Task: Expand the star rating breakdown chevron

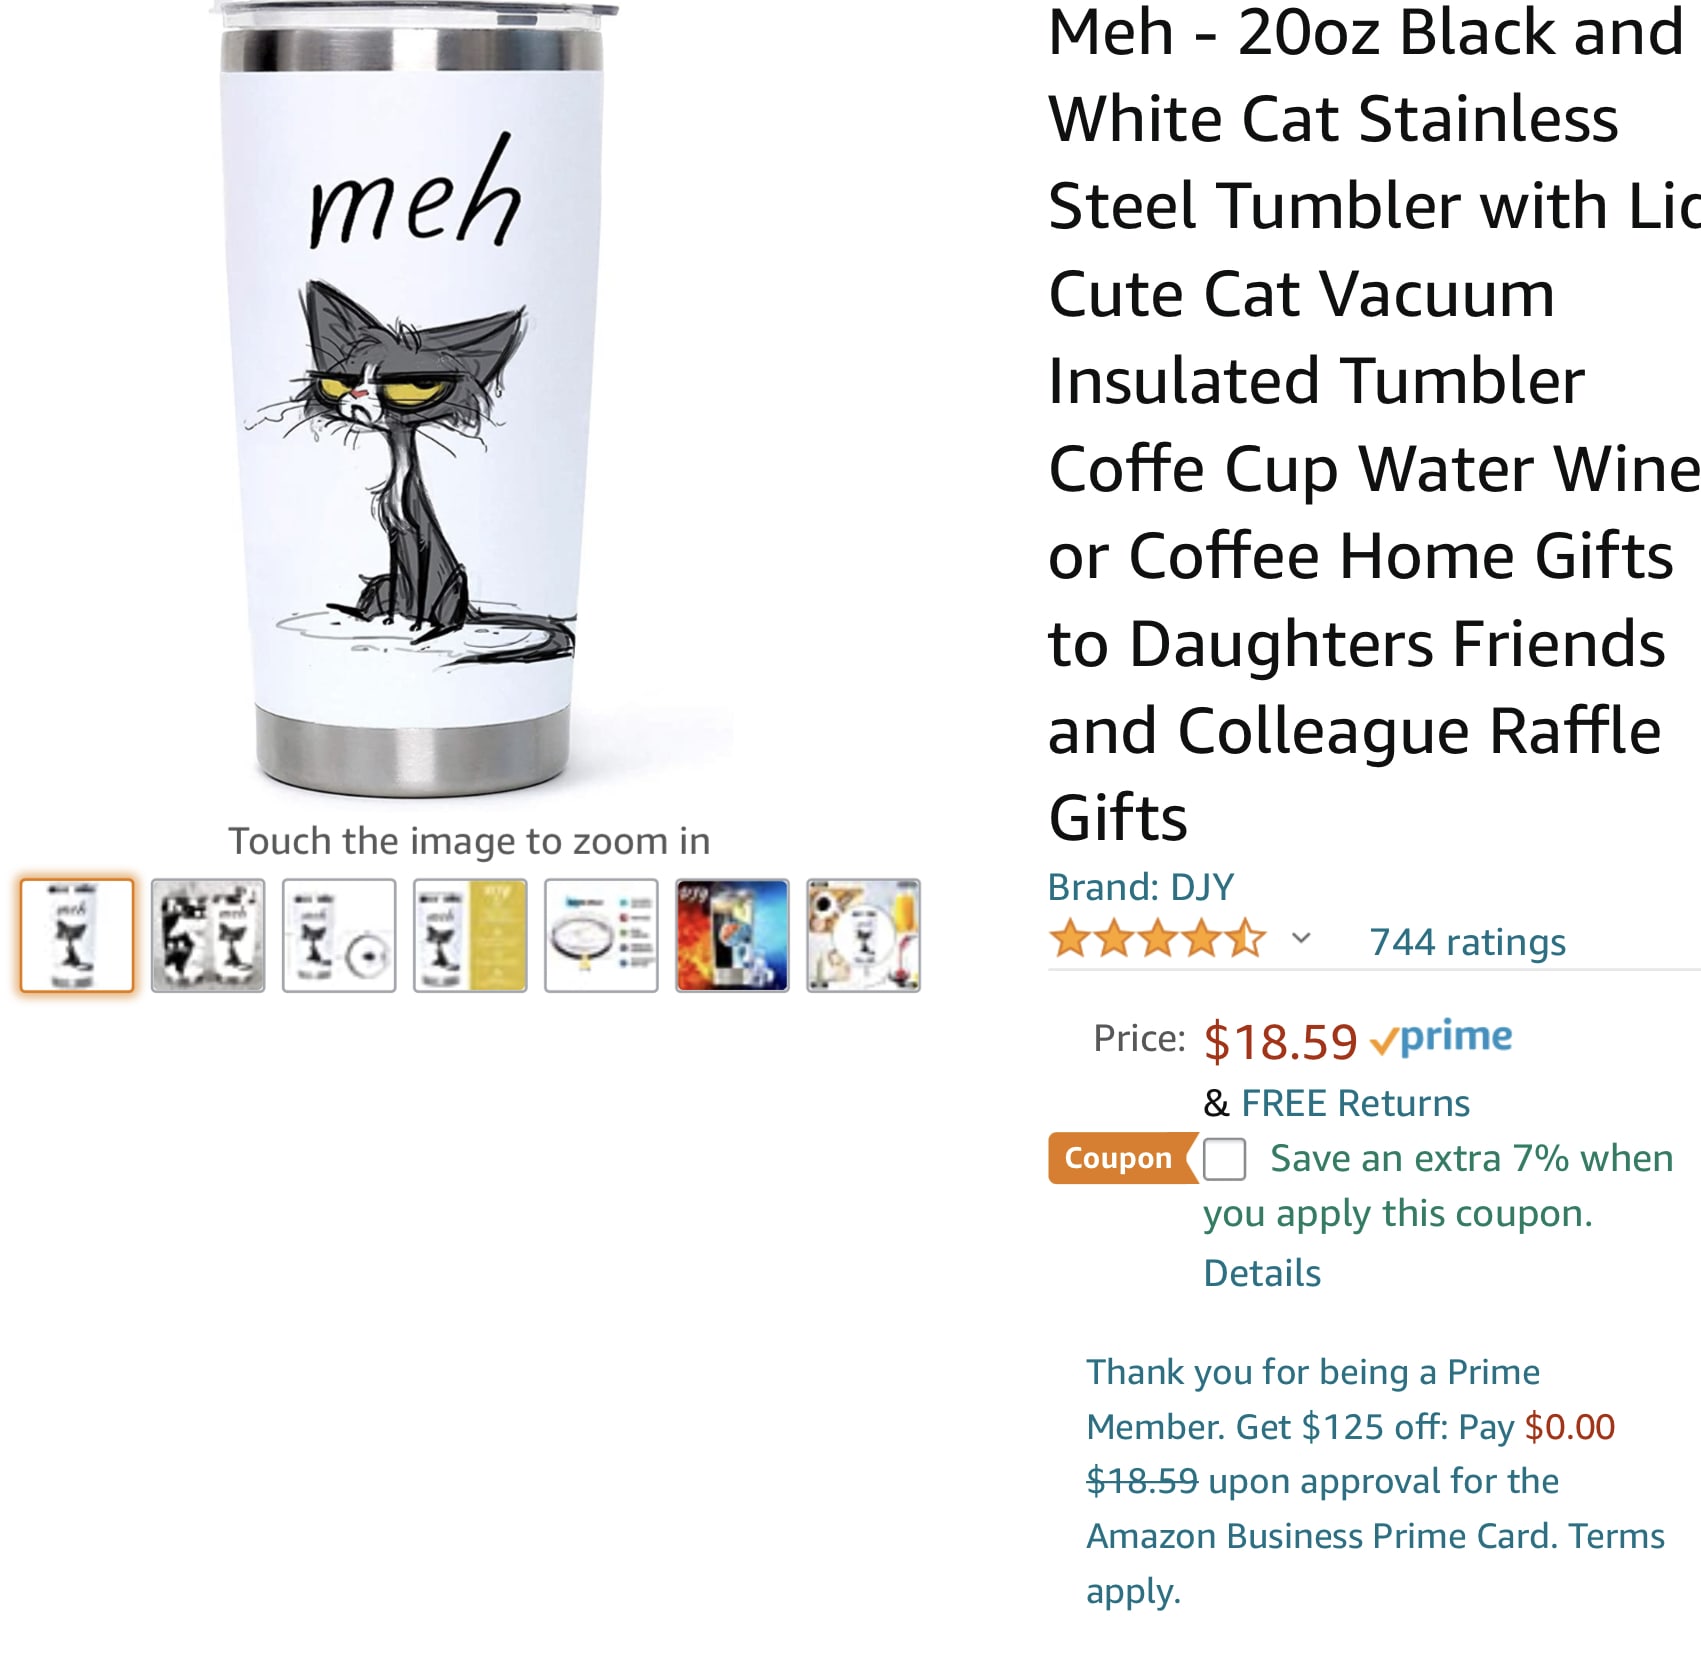Action: (1300, 938)
